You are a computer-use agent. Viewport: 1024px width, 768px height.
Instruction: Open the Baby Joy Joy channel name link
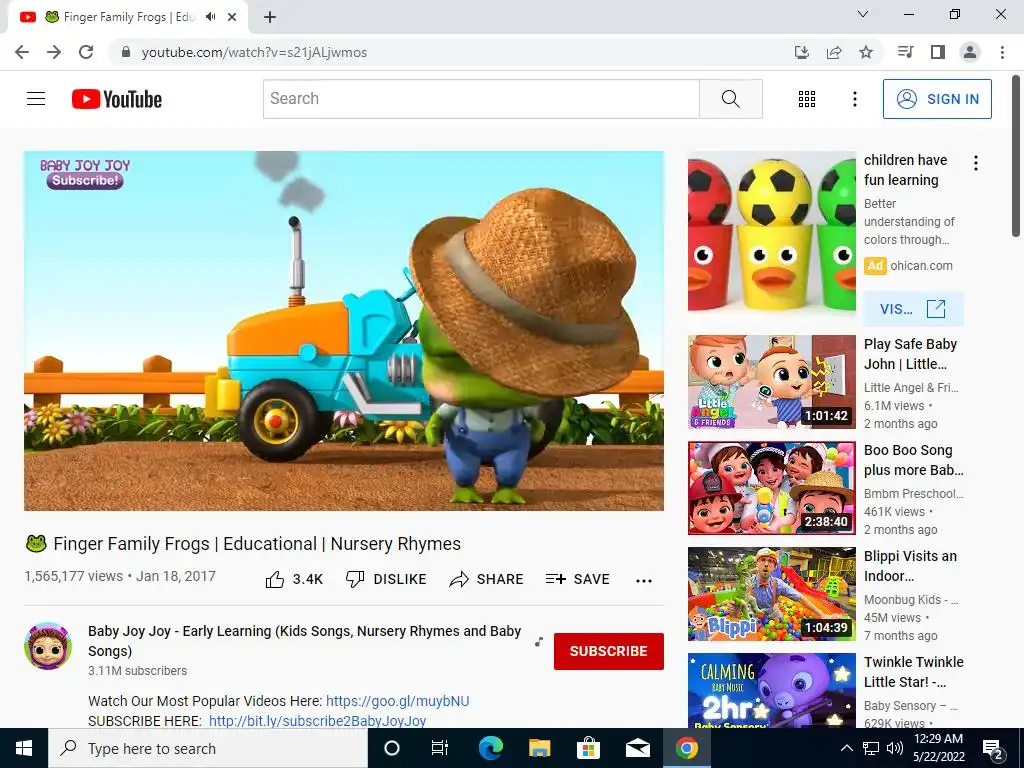[x=304, y=641]
